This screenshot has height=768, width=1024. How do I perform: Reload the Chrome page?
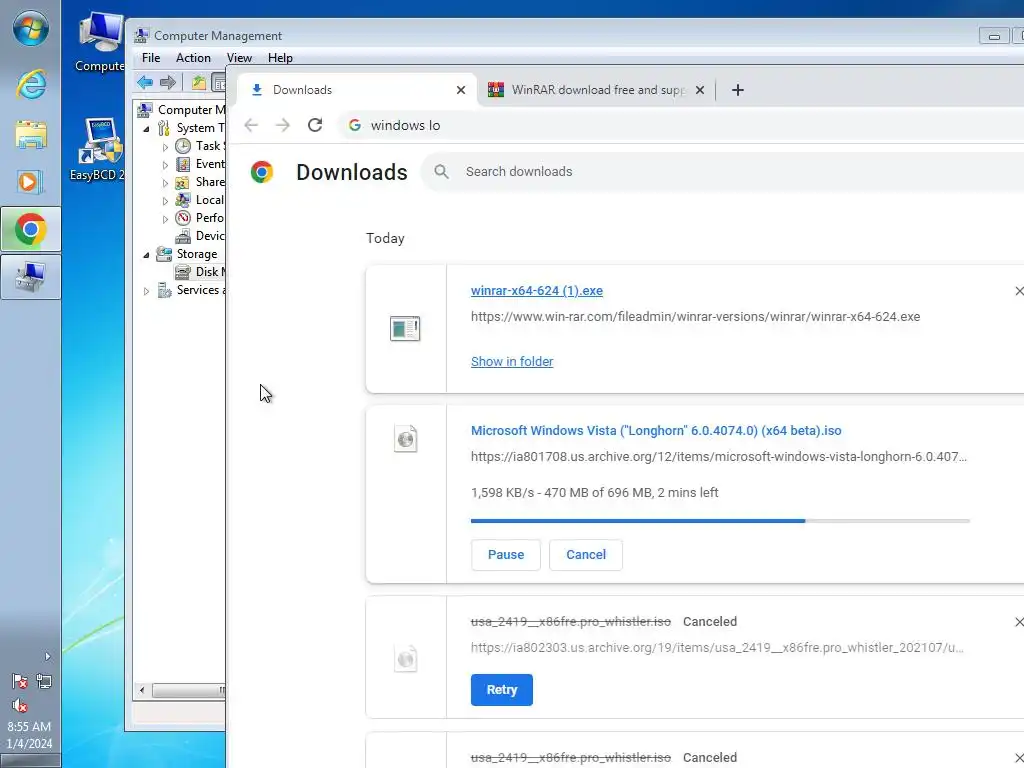pyautogui.click(x=315, y=125)
